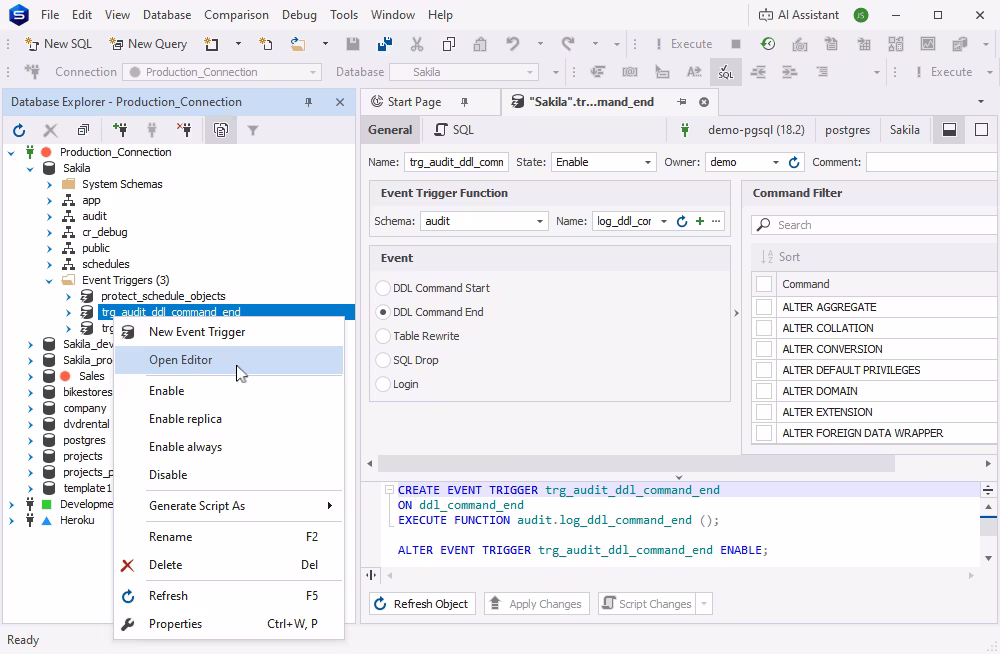The width and height of the screenshot is (1000, 654).
Task: Click the Sort button in Command Filter
Action: click(781, 257)
